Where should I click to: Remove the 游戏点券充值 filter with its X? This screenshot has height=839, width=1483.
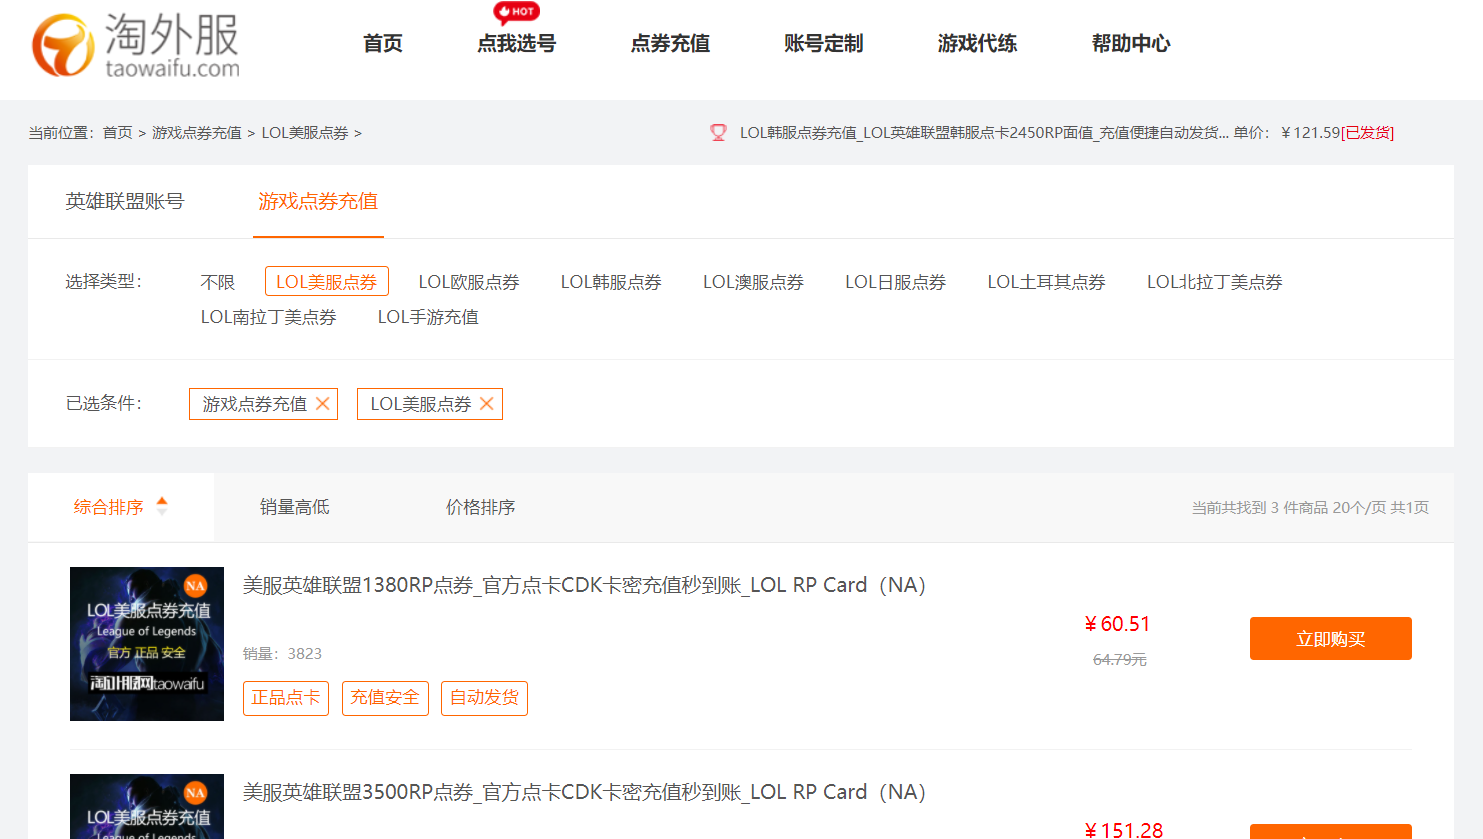(x=323, y=404)
